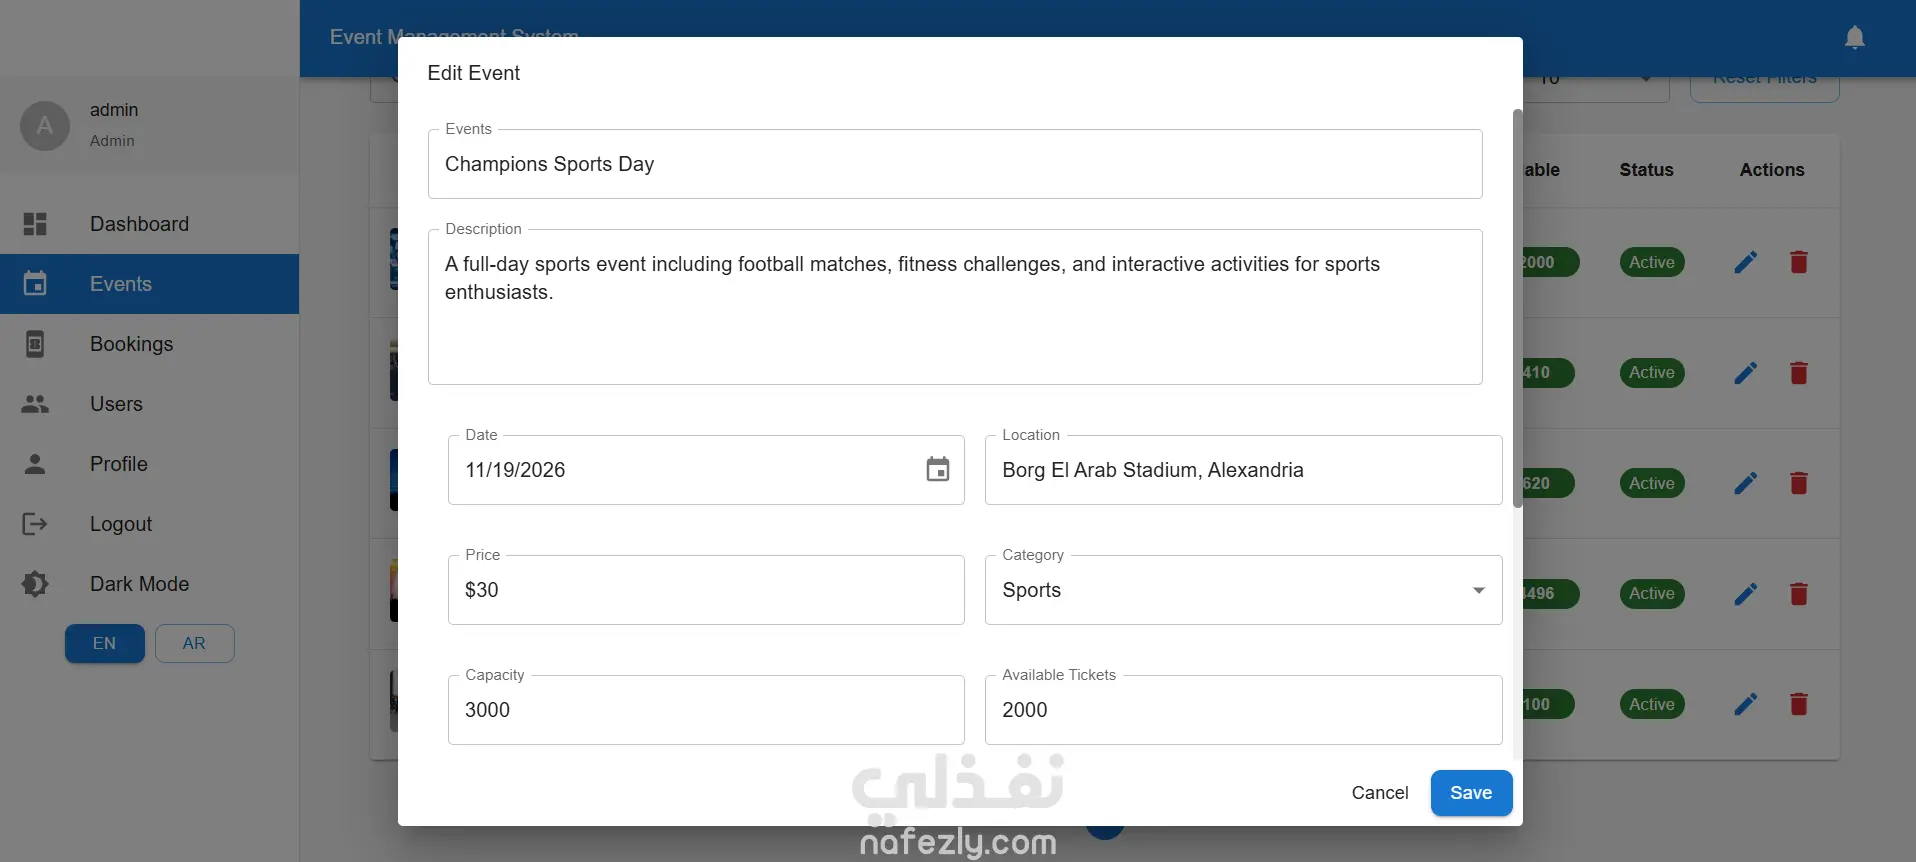The image size is (1916, 862).
Task: Go to Dashboard in the sidebar
Action: 150,224
